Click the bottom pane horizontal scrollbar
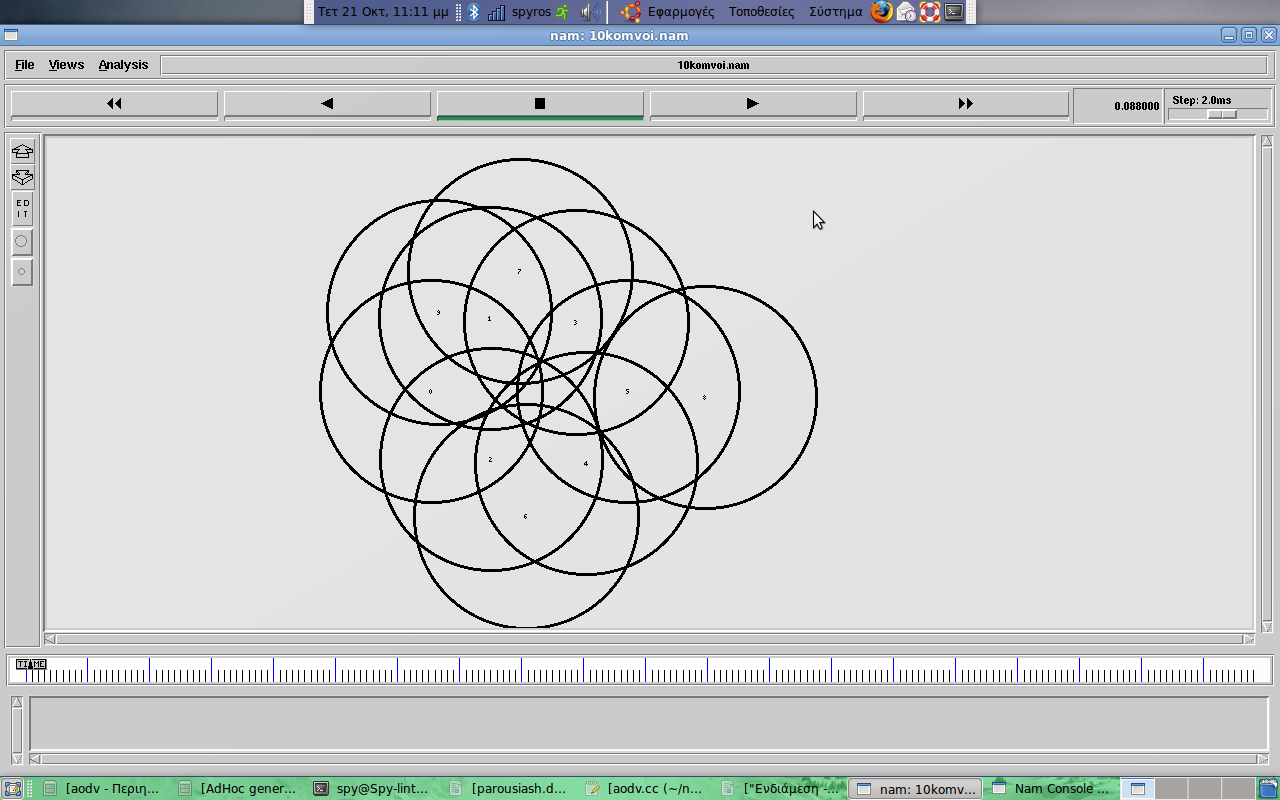The width and height of the screenshot is (1280, 800). 650,759
